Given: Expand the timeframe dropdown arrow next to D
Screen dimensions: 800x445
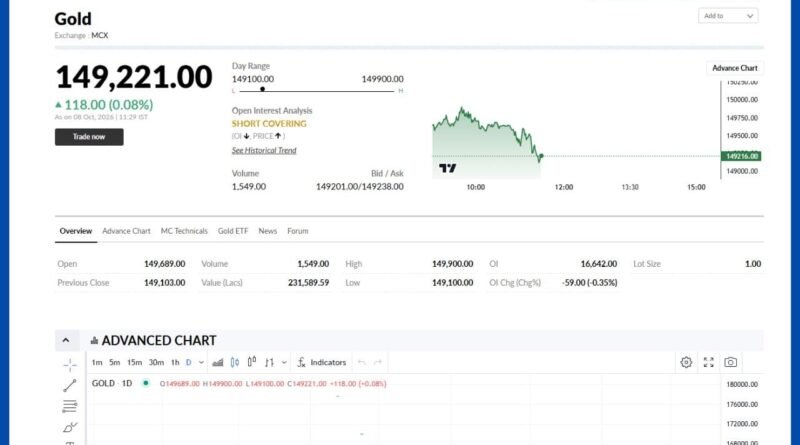Looking at the screenshot, I should pyautogui.click(x=201, y=362).
